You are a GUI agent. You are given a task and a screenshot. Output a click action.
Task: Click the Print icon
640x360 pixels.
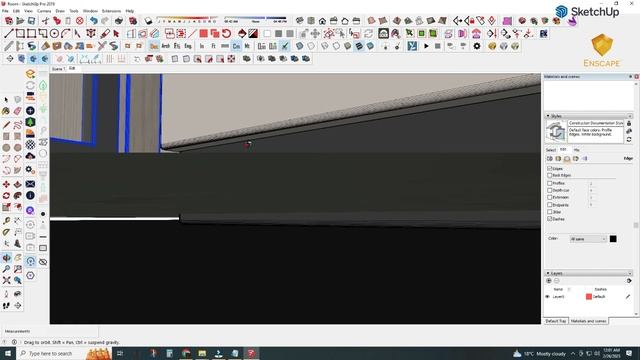click(x=119, y=21)
